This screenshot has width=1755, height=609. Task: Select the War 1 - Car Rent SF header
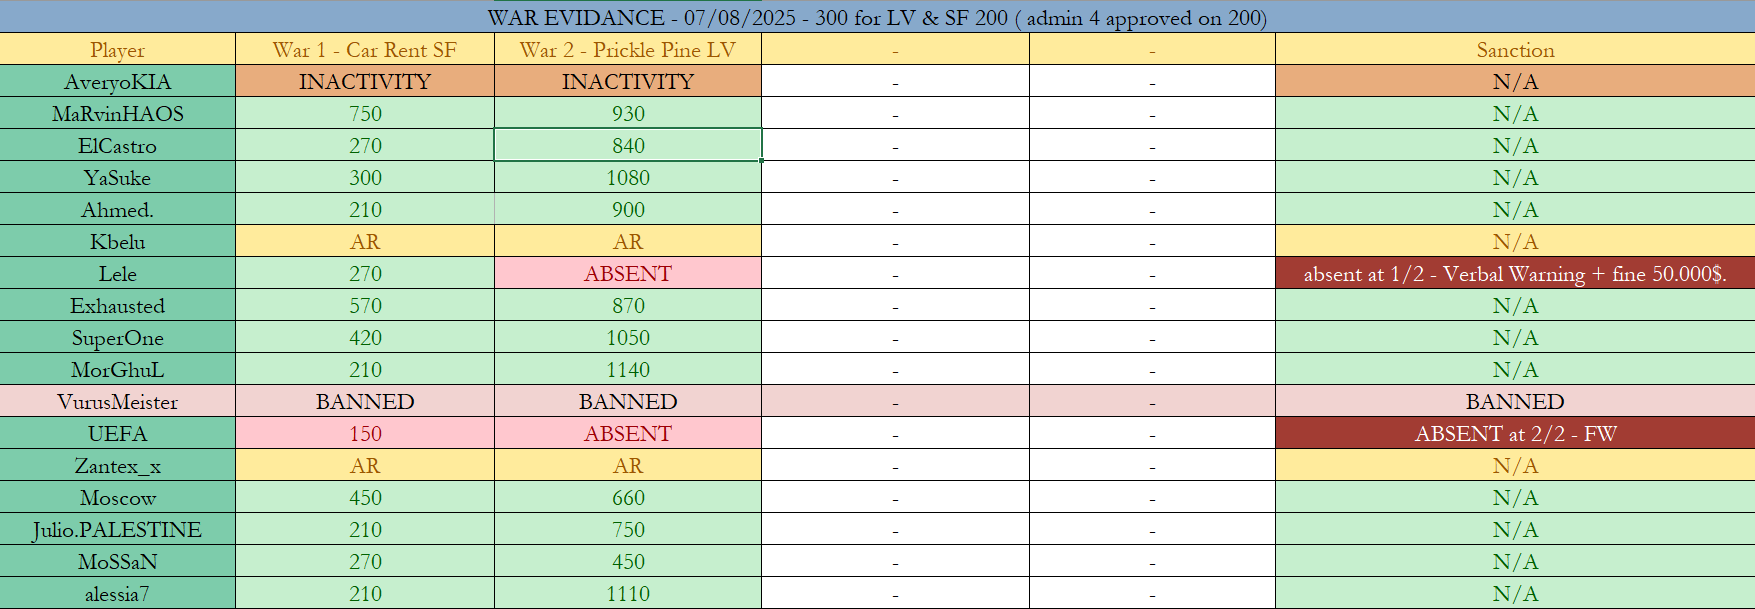click(365, 50)
